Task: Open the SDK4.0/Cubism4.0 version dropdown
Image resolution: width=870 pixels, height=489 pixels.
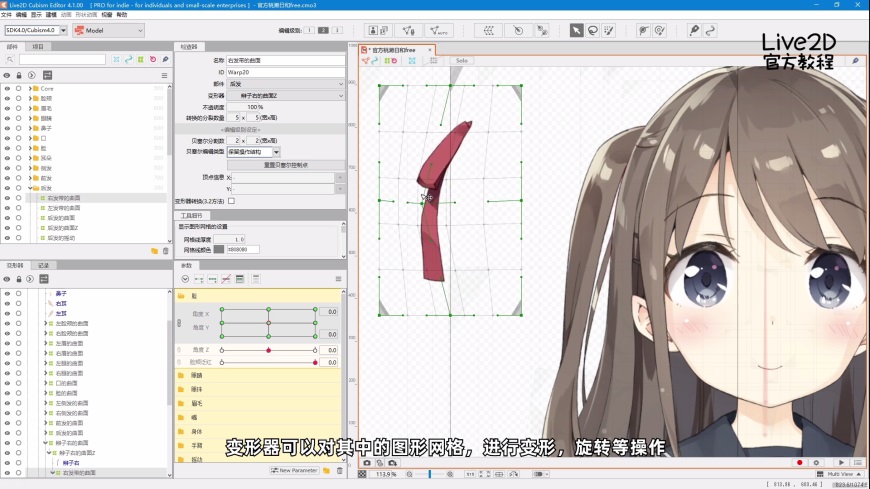Action: click(x=63, y=30)
